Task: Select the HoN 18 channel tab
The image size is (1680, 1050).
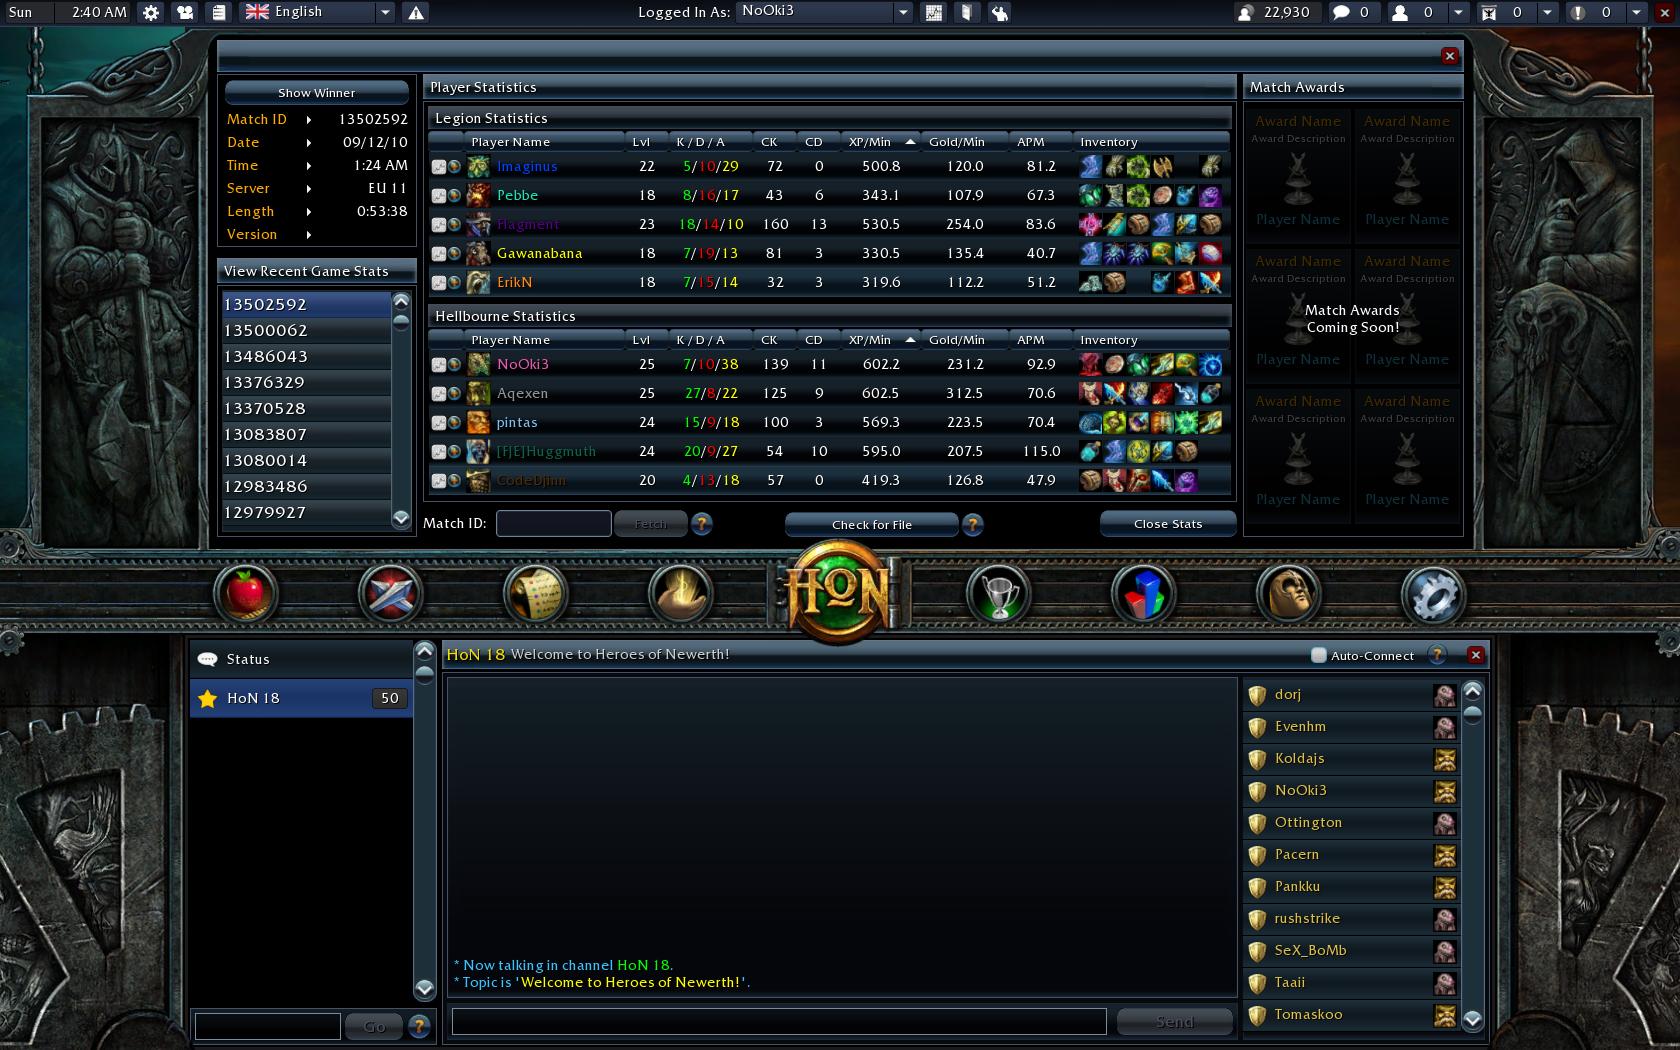Action: [301, 698]
